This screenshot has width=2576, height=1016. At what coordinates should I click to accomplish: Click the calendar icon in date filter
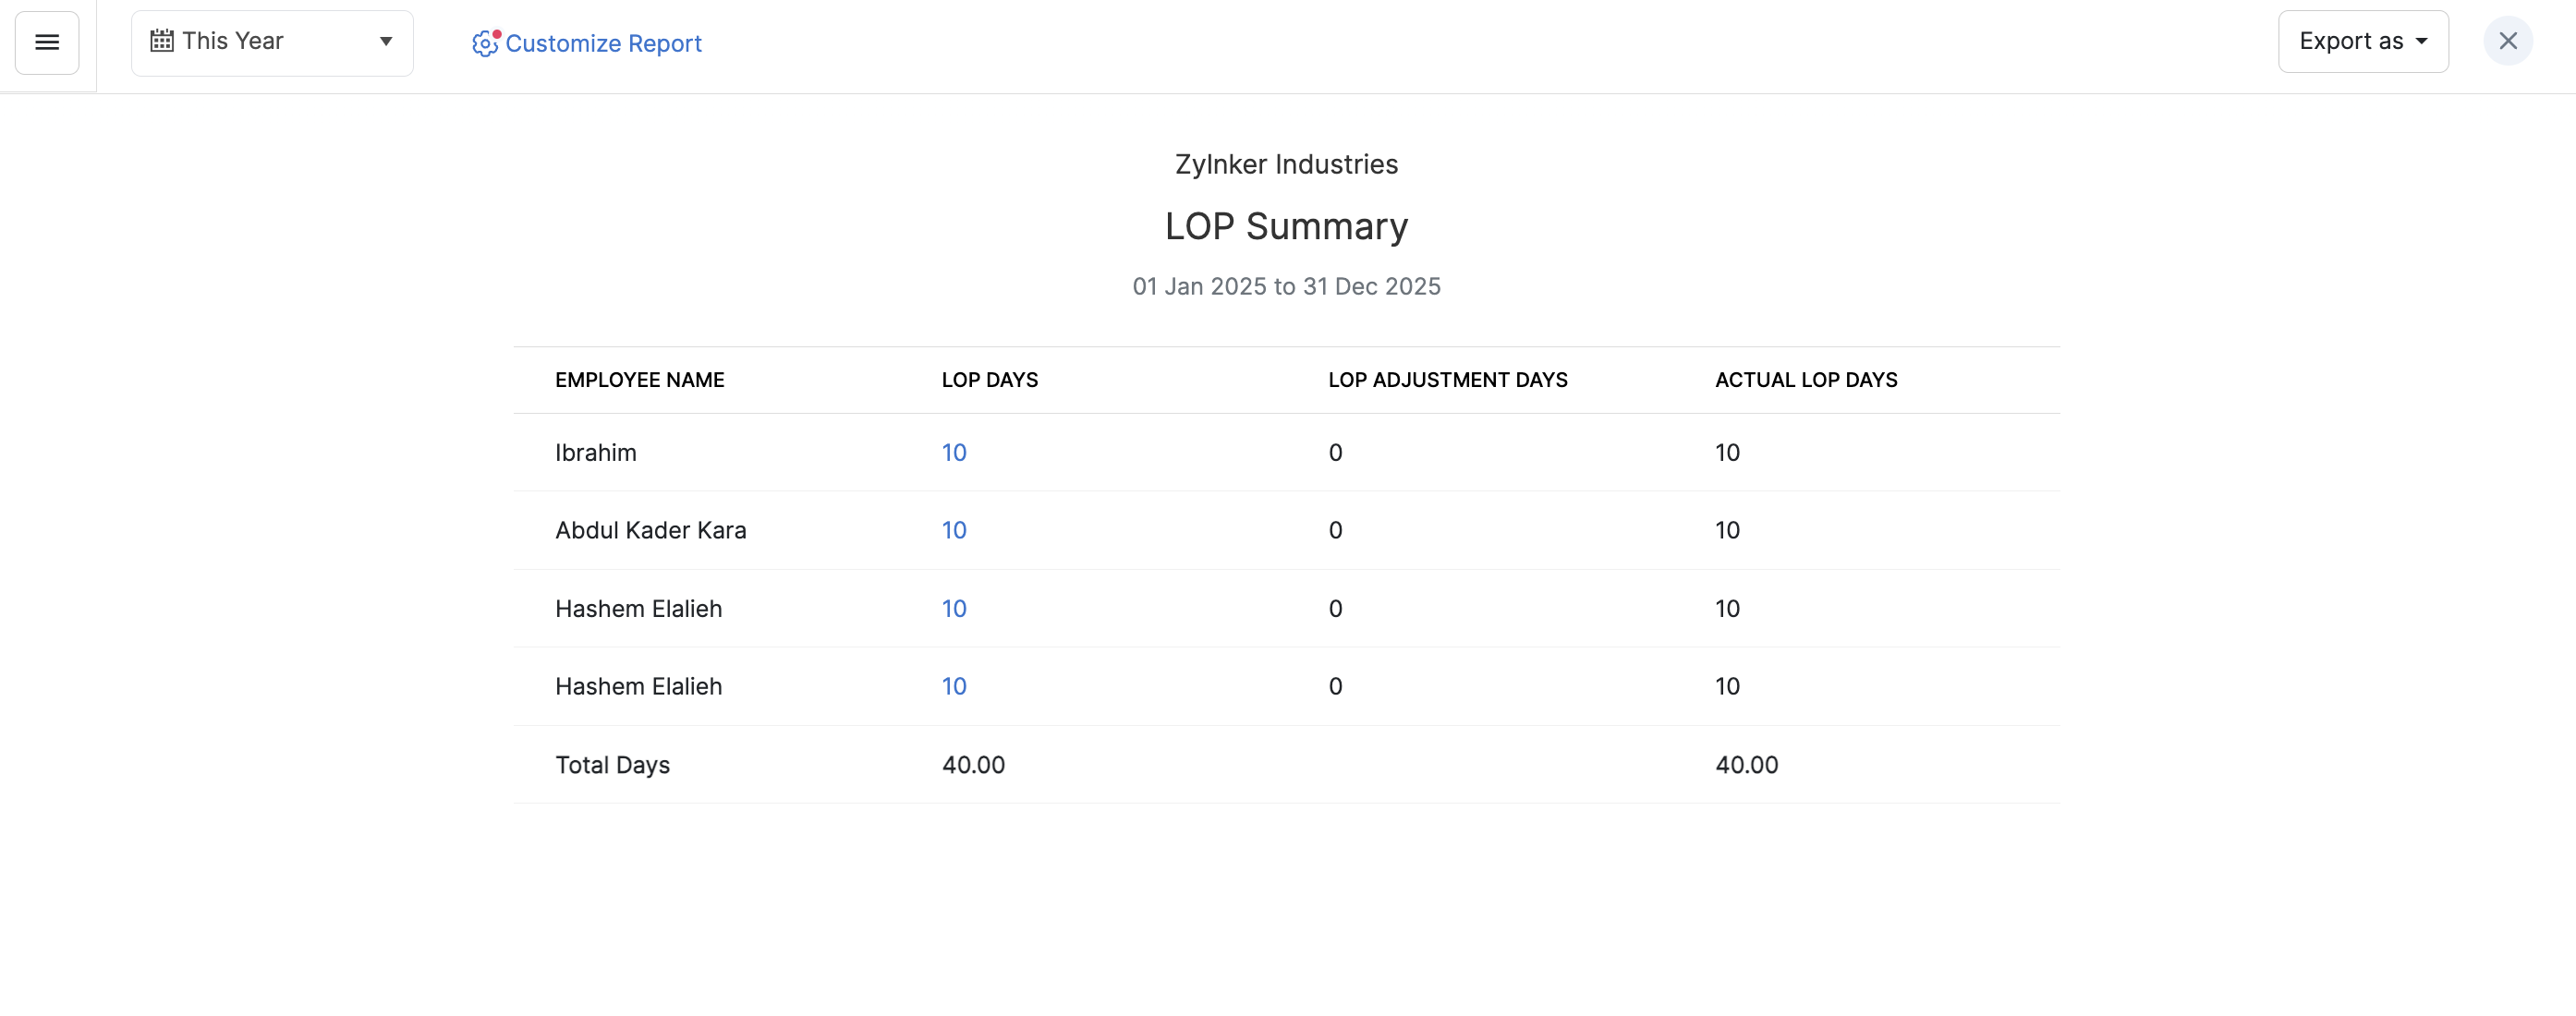[161, 41]
